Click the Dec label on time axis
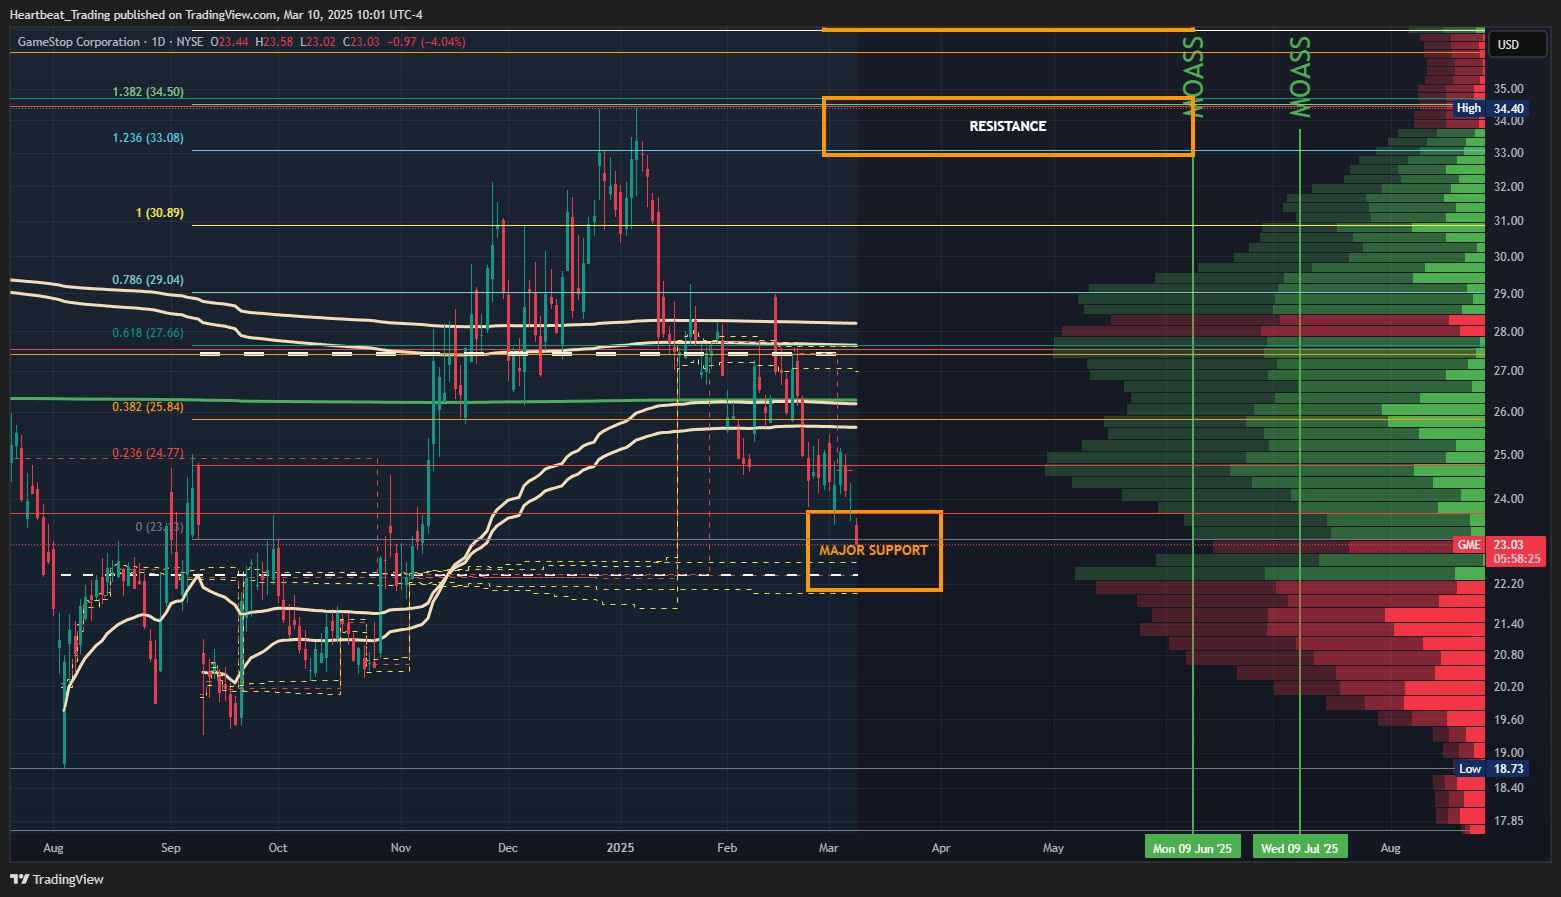The height and width of the screenshot is (897, 1561). point(508,848)
